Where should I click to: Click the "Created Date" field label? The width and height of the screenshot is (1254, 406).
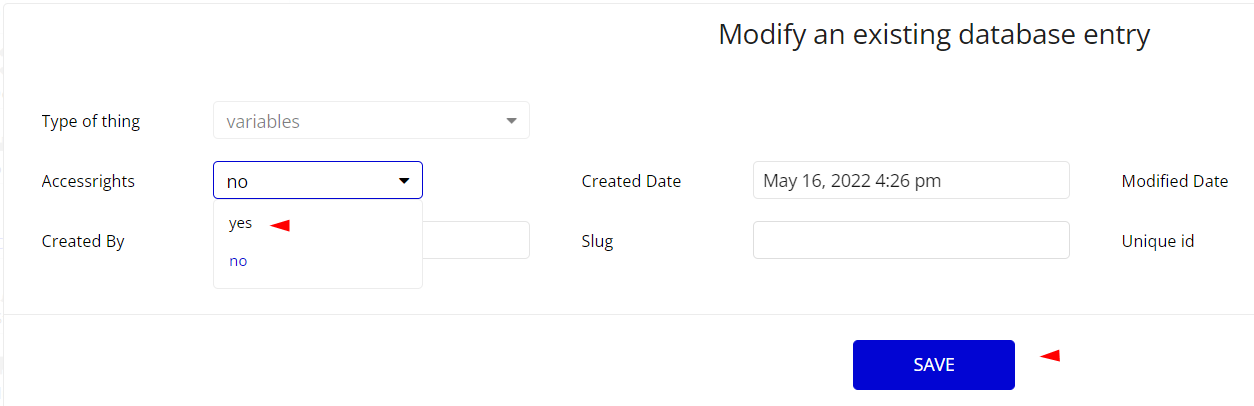click(x=631, y=181)
